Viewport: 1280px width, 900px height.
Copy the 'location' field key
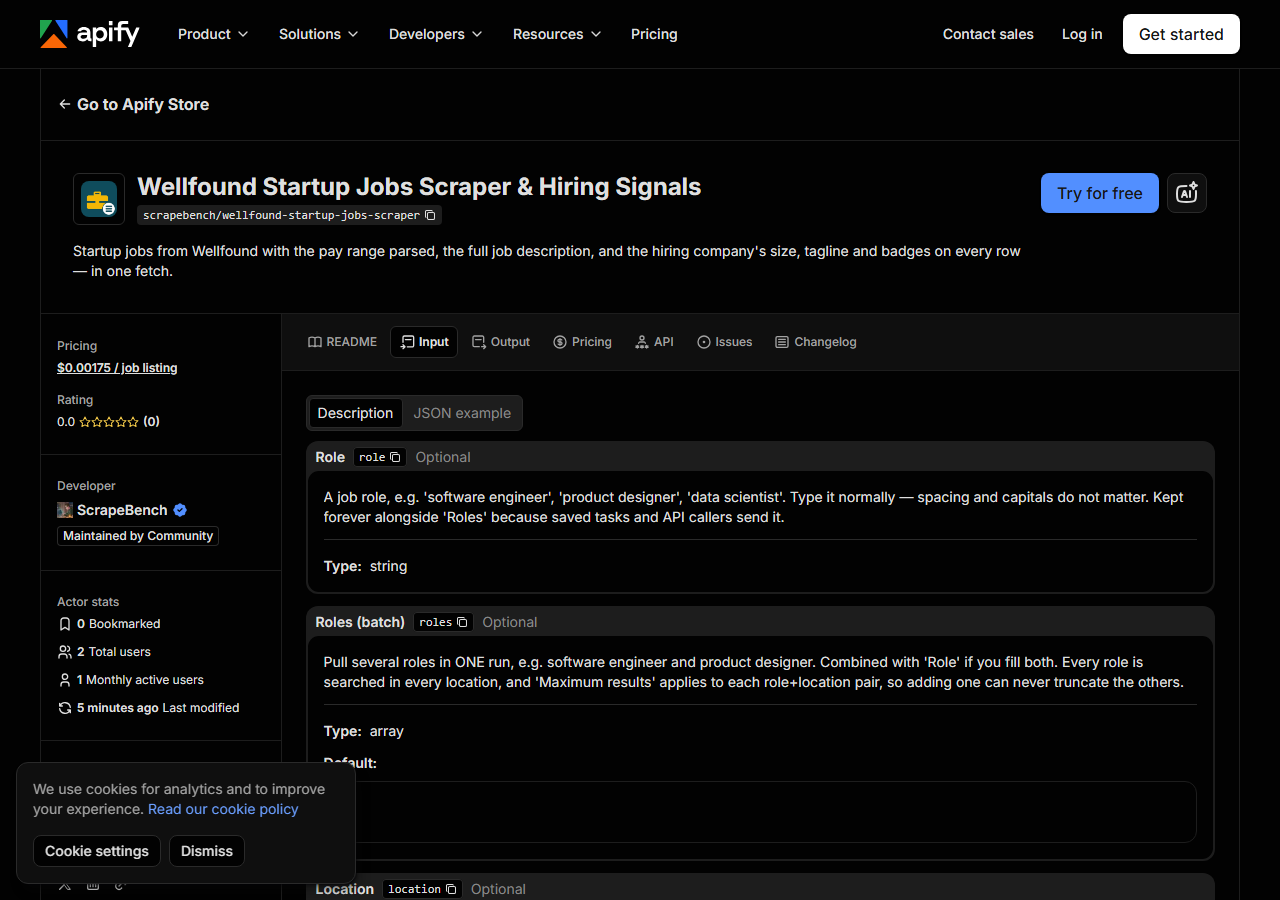[451, 889]
